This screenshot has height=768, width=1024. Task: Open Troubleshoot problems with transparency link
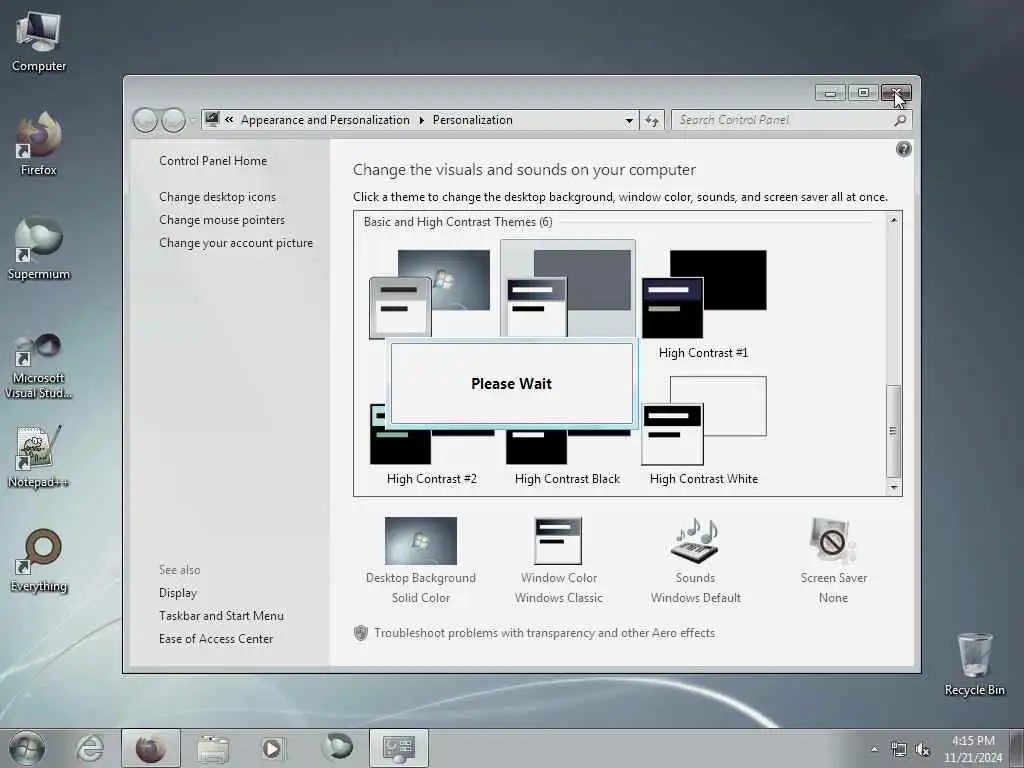[544, 633]
